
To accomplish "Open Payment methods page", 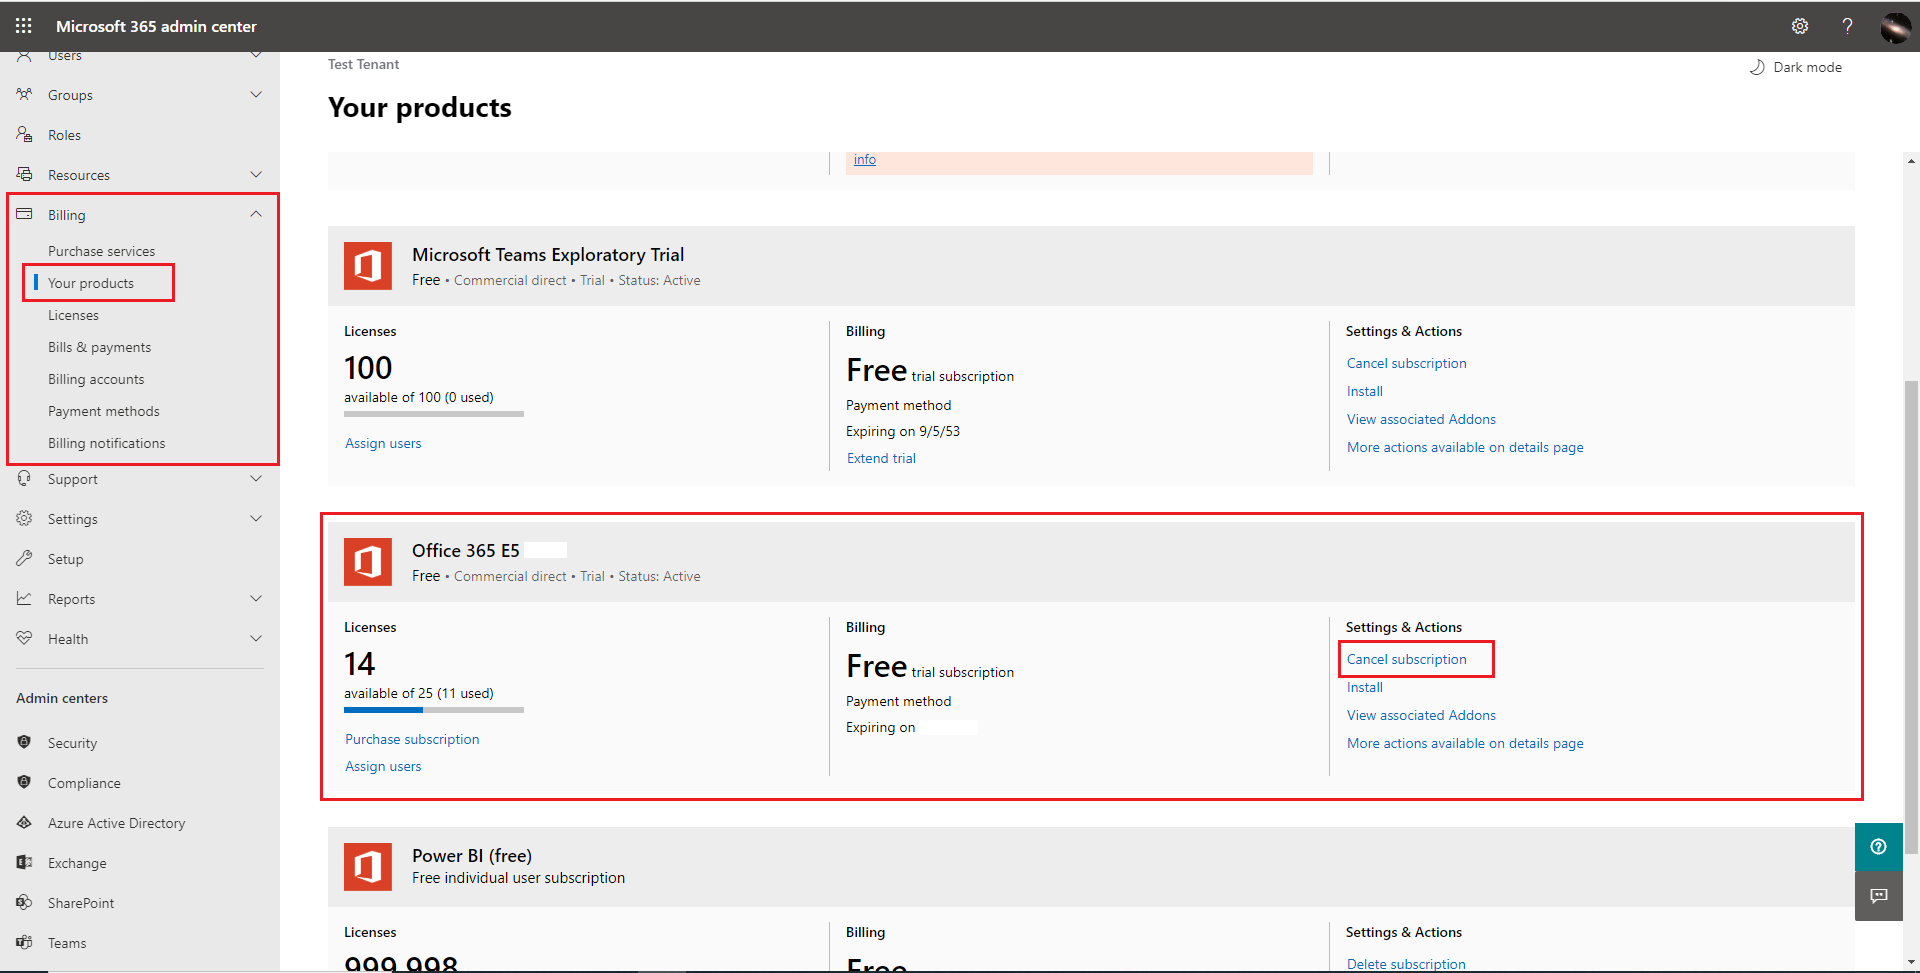I will pos(104,411).
